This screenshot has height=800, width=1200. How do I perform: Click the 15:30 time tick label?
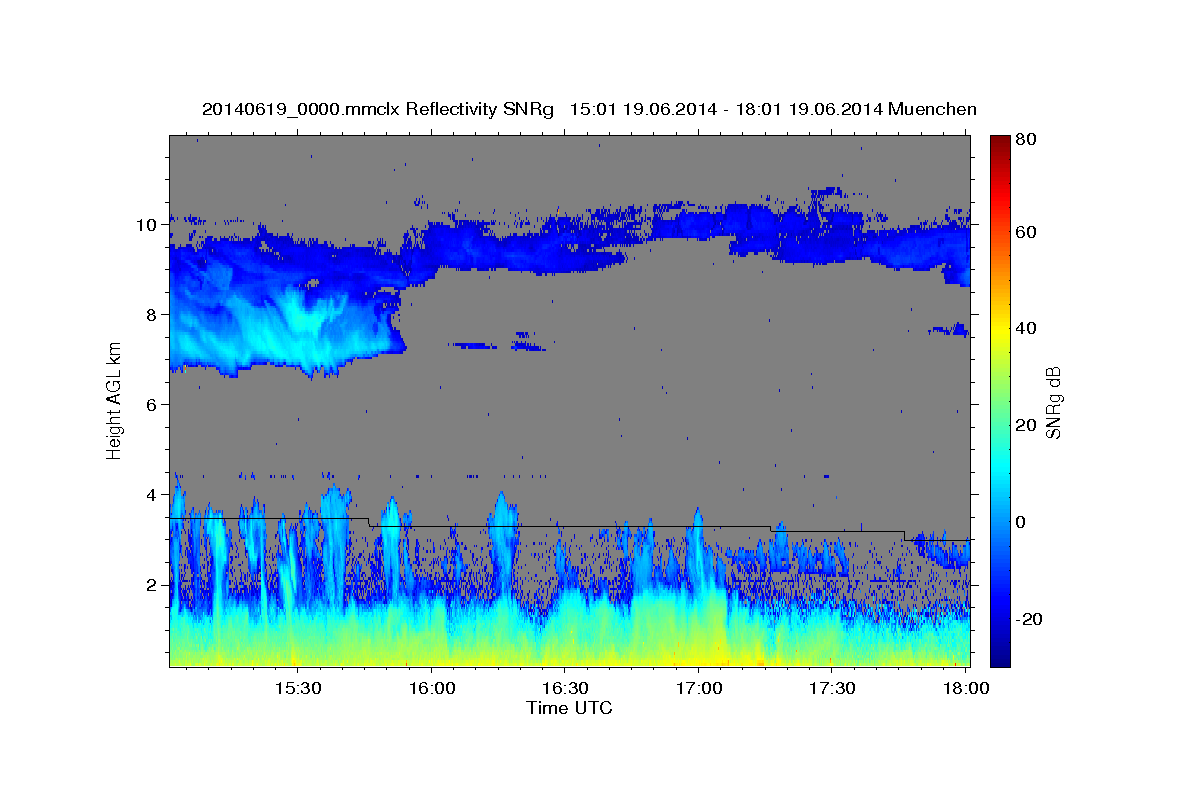pos(297,689)
